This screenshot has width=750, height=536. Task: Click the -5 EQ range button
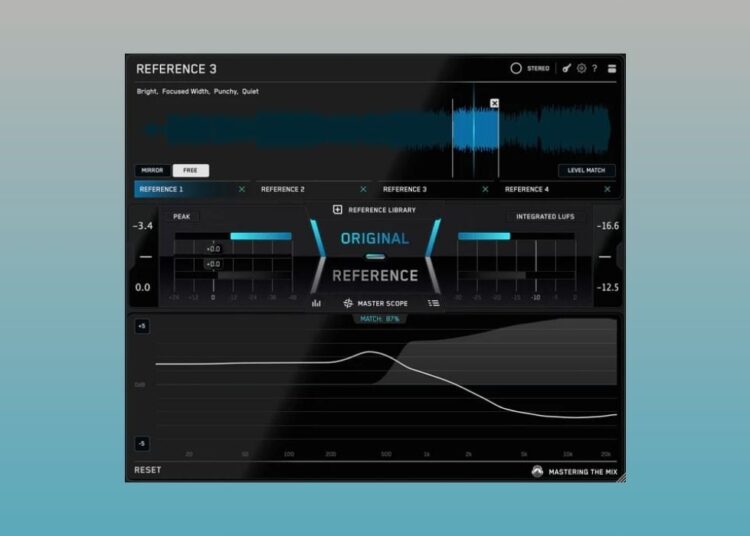142,443
